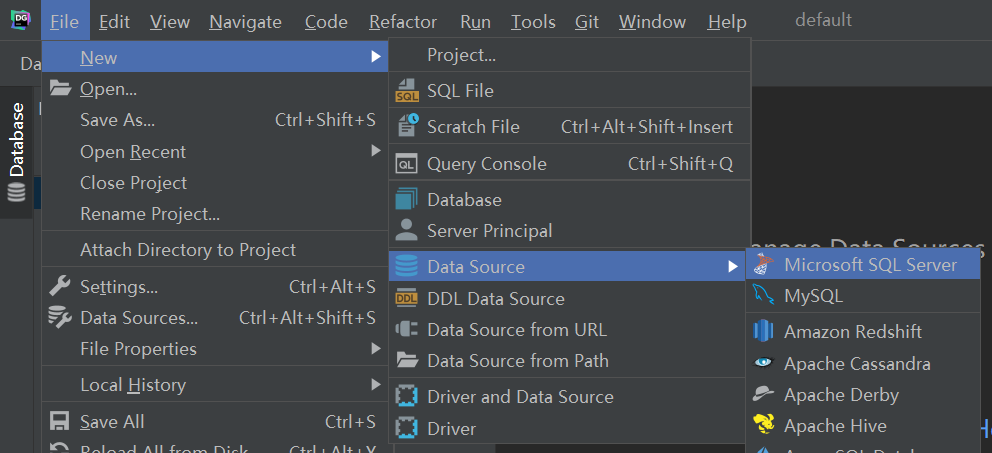Click the Driver and Data Source icon
This screenshot has height=453, width=992.
pyautogui.click(x=406, y=397)
